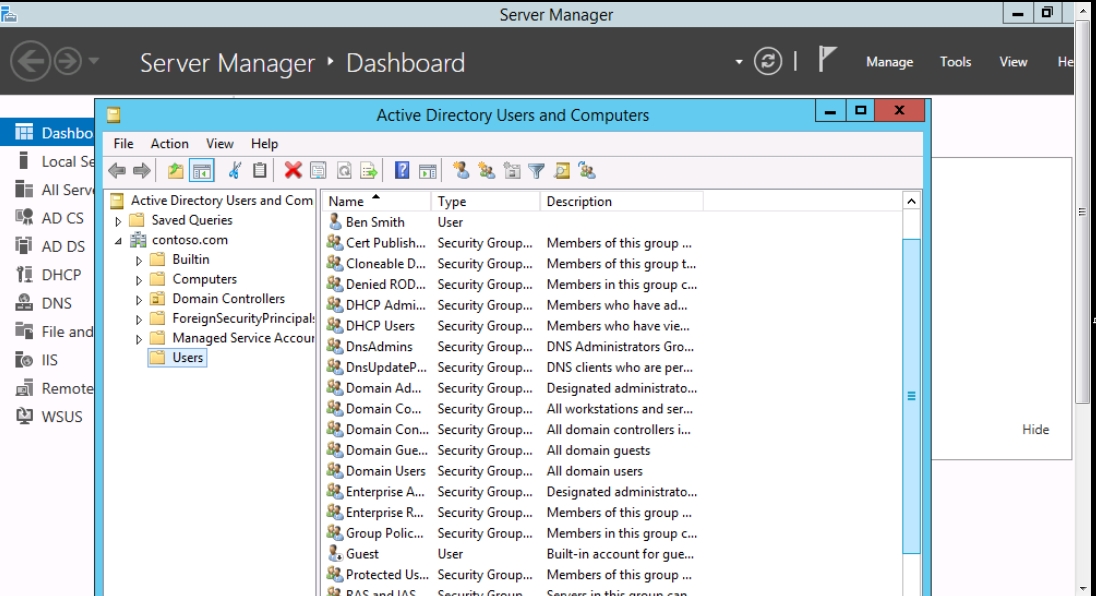This screenshot has width=1096, height=596.
Task: Click the Paste clipboard icon
Action: click(259, 170)
